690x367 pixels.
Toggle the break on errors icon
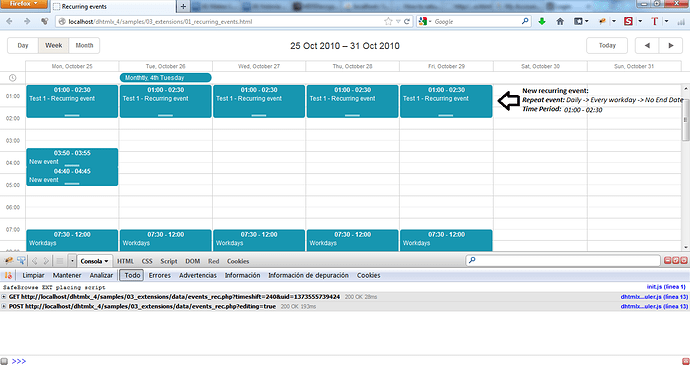point(8,275)
